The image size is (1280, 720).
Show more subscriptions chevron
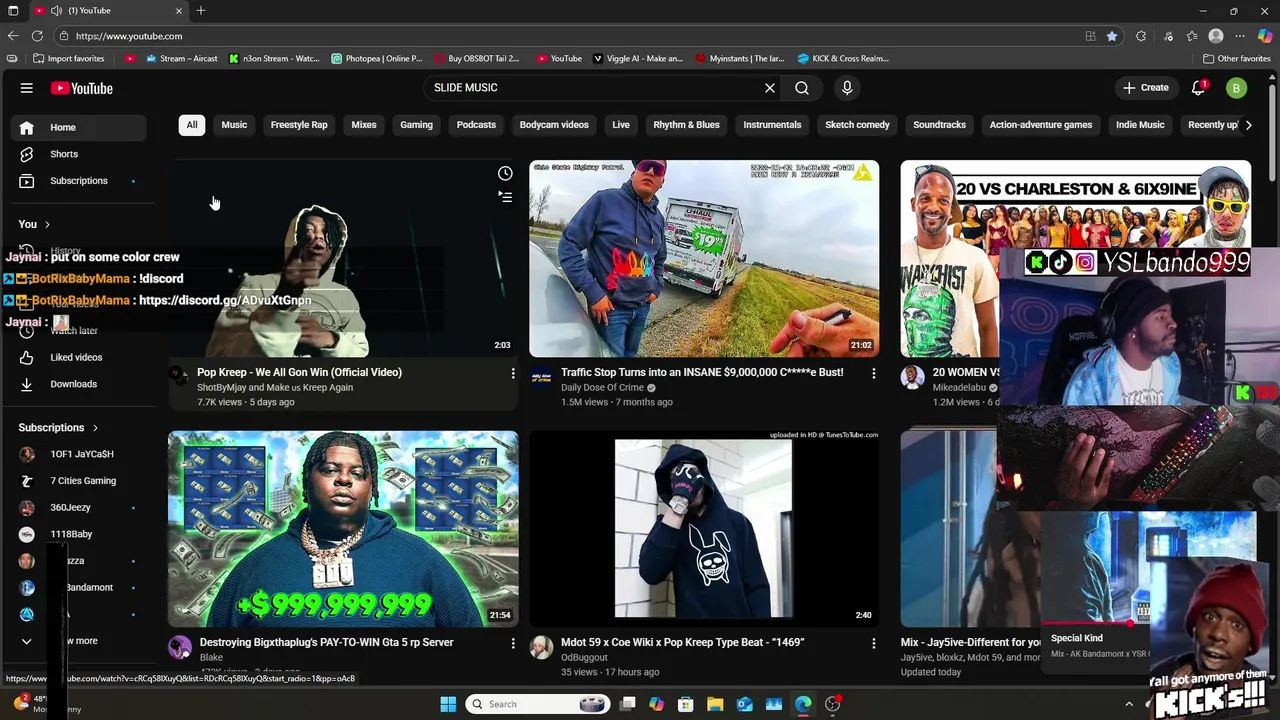click(27, 641)
